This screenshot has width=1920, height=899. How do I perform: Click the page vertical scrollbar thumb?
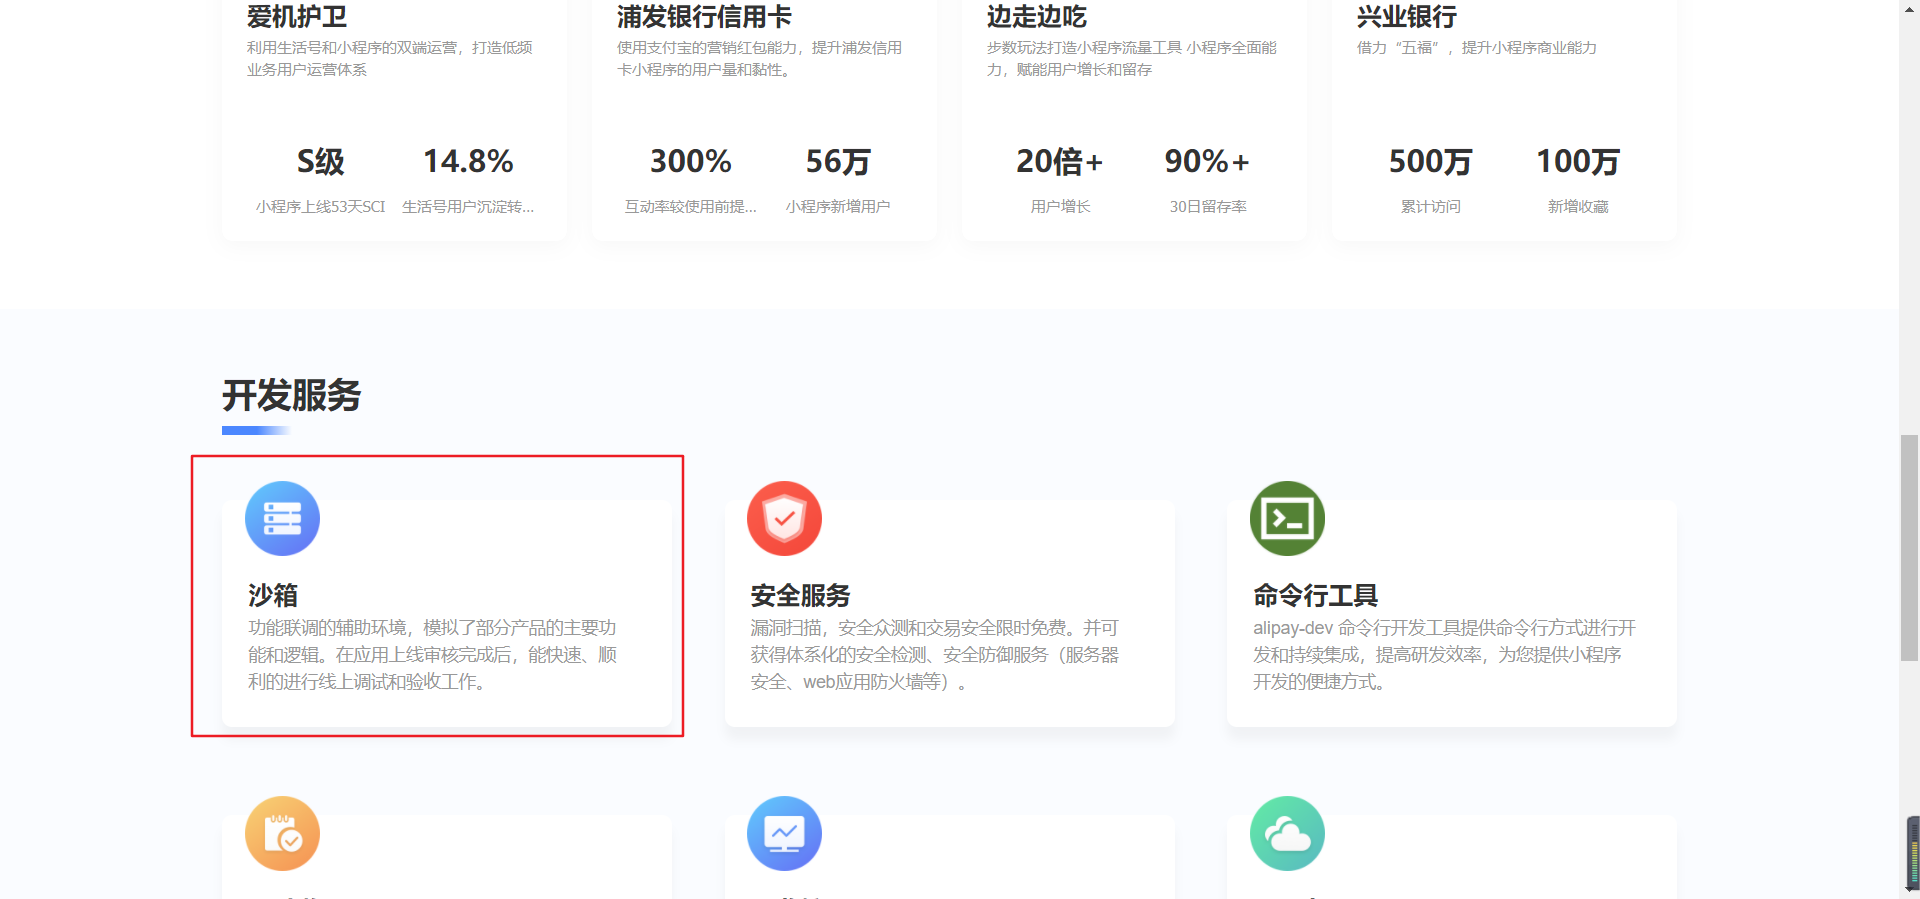pyautogui.click(x=1909, y=548)
